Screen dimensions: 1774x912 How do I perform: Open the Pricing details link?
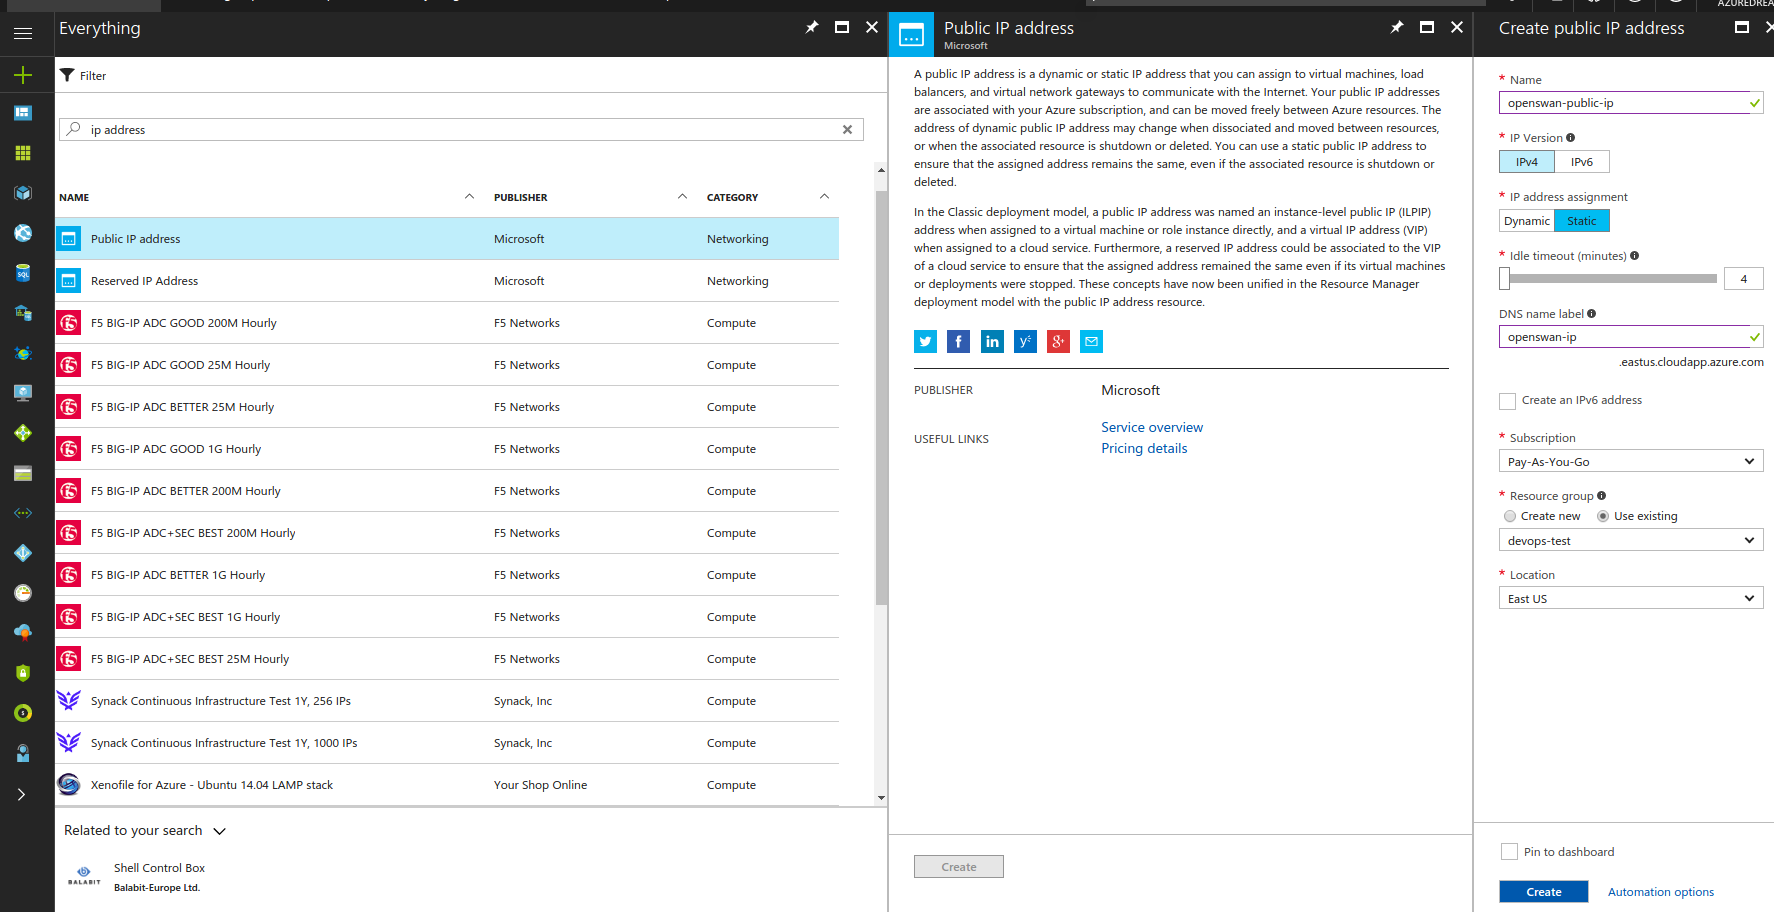[1144, 448]
